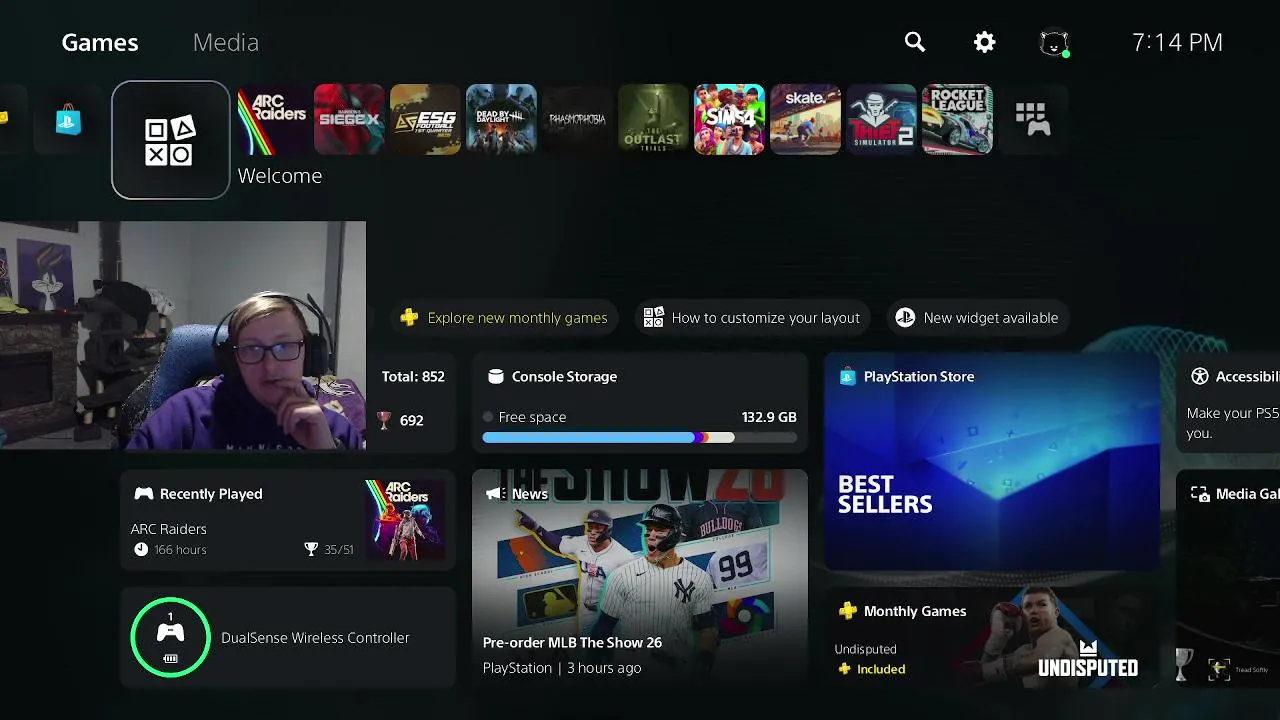Click the 7:14 PM clock
The width and height of the screenshot is (1280, 720).
coord(1177,42)
